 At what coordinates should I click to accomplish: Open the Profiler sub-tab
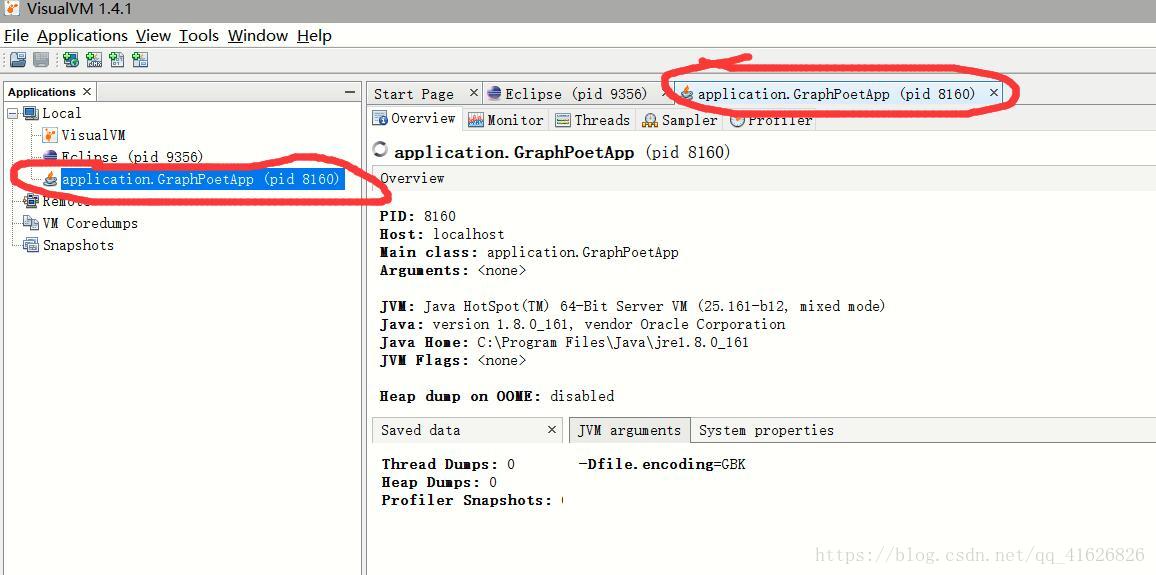point(771,120)
